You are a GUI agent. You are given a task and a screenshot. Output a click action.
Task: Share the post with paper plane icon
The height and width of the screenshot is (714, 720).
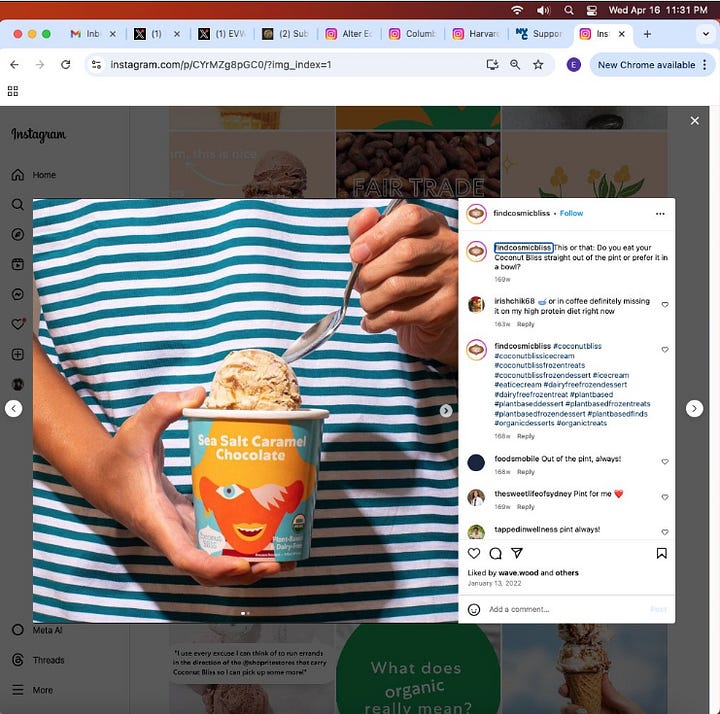pos(517,553)
